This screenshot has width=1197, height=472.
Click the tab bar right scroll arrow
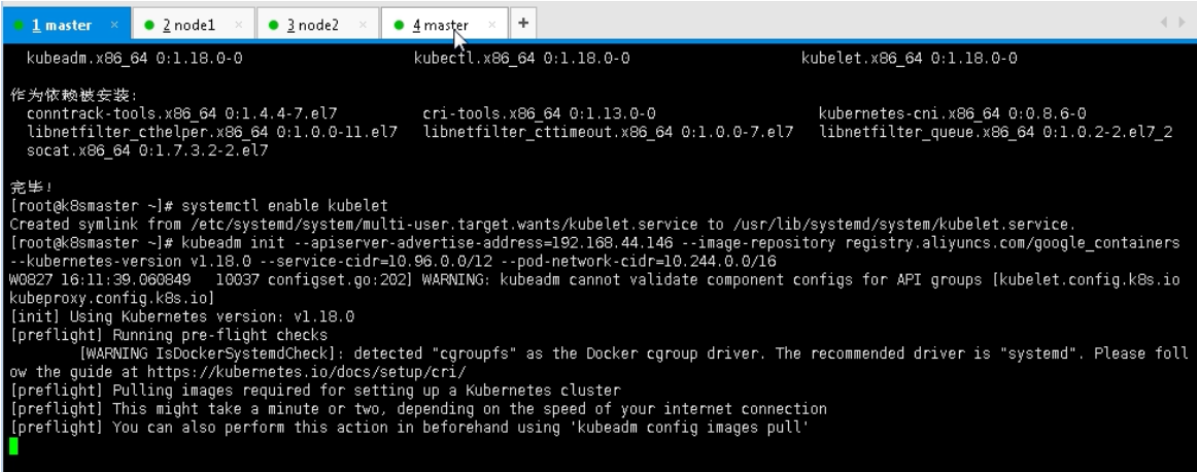click(x=1182, y=23)
